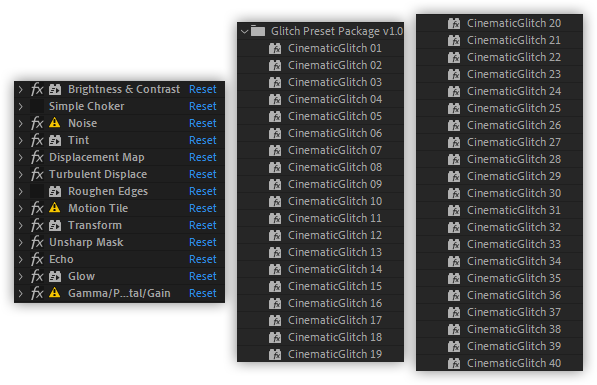This screenshot has width=597, height=385.
Task: Select the CinematicGlitch 32 preset name
Action: pos(514,227)
